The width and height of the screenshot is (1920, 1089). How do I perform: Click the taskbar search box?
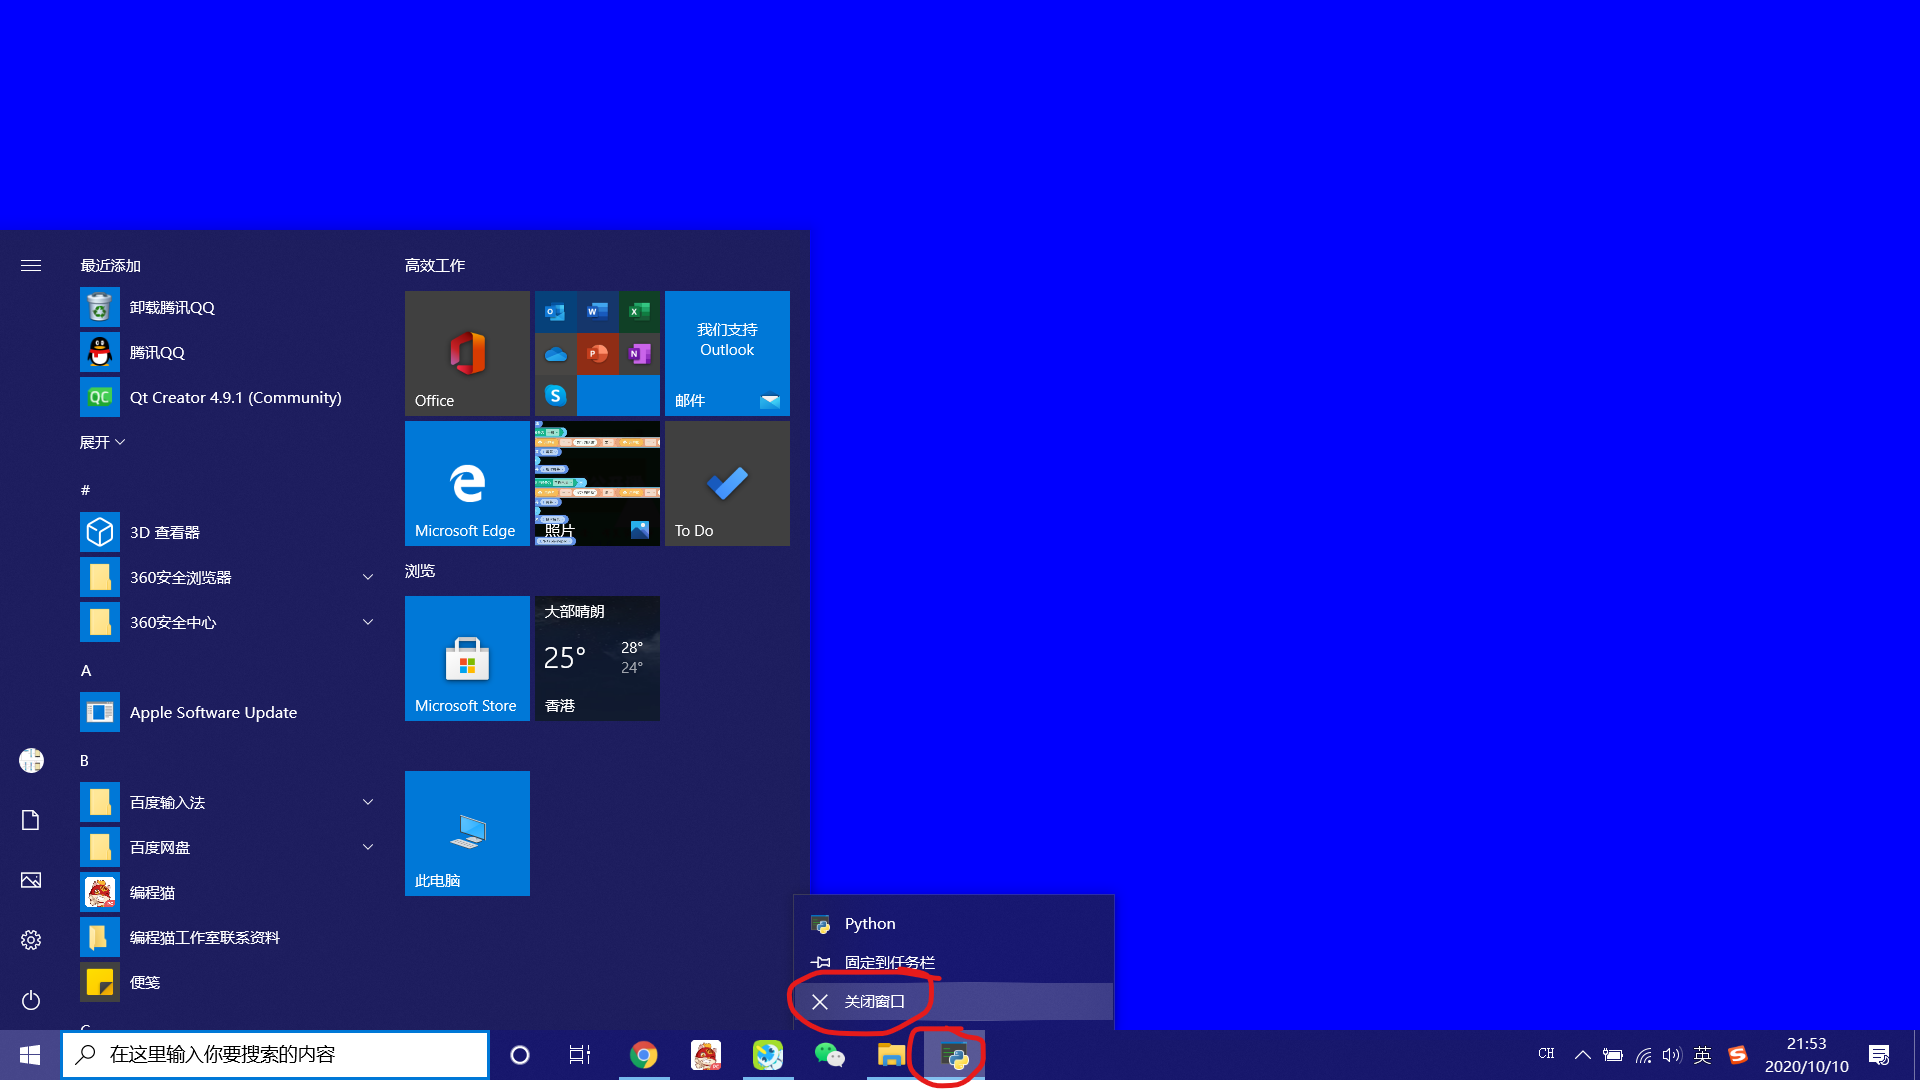pos(275,1054)
